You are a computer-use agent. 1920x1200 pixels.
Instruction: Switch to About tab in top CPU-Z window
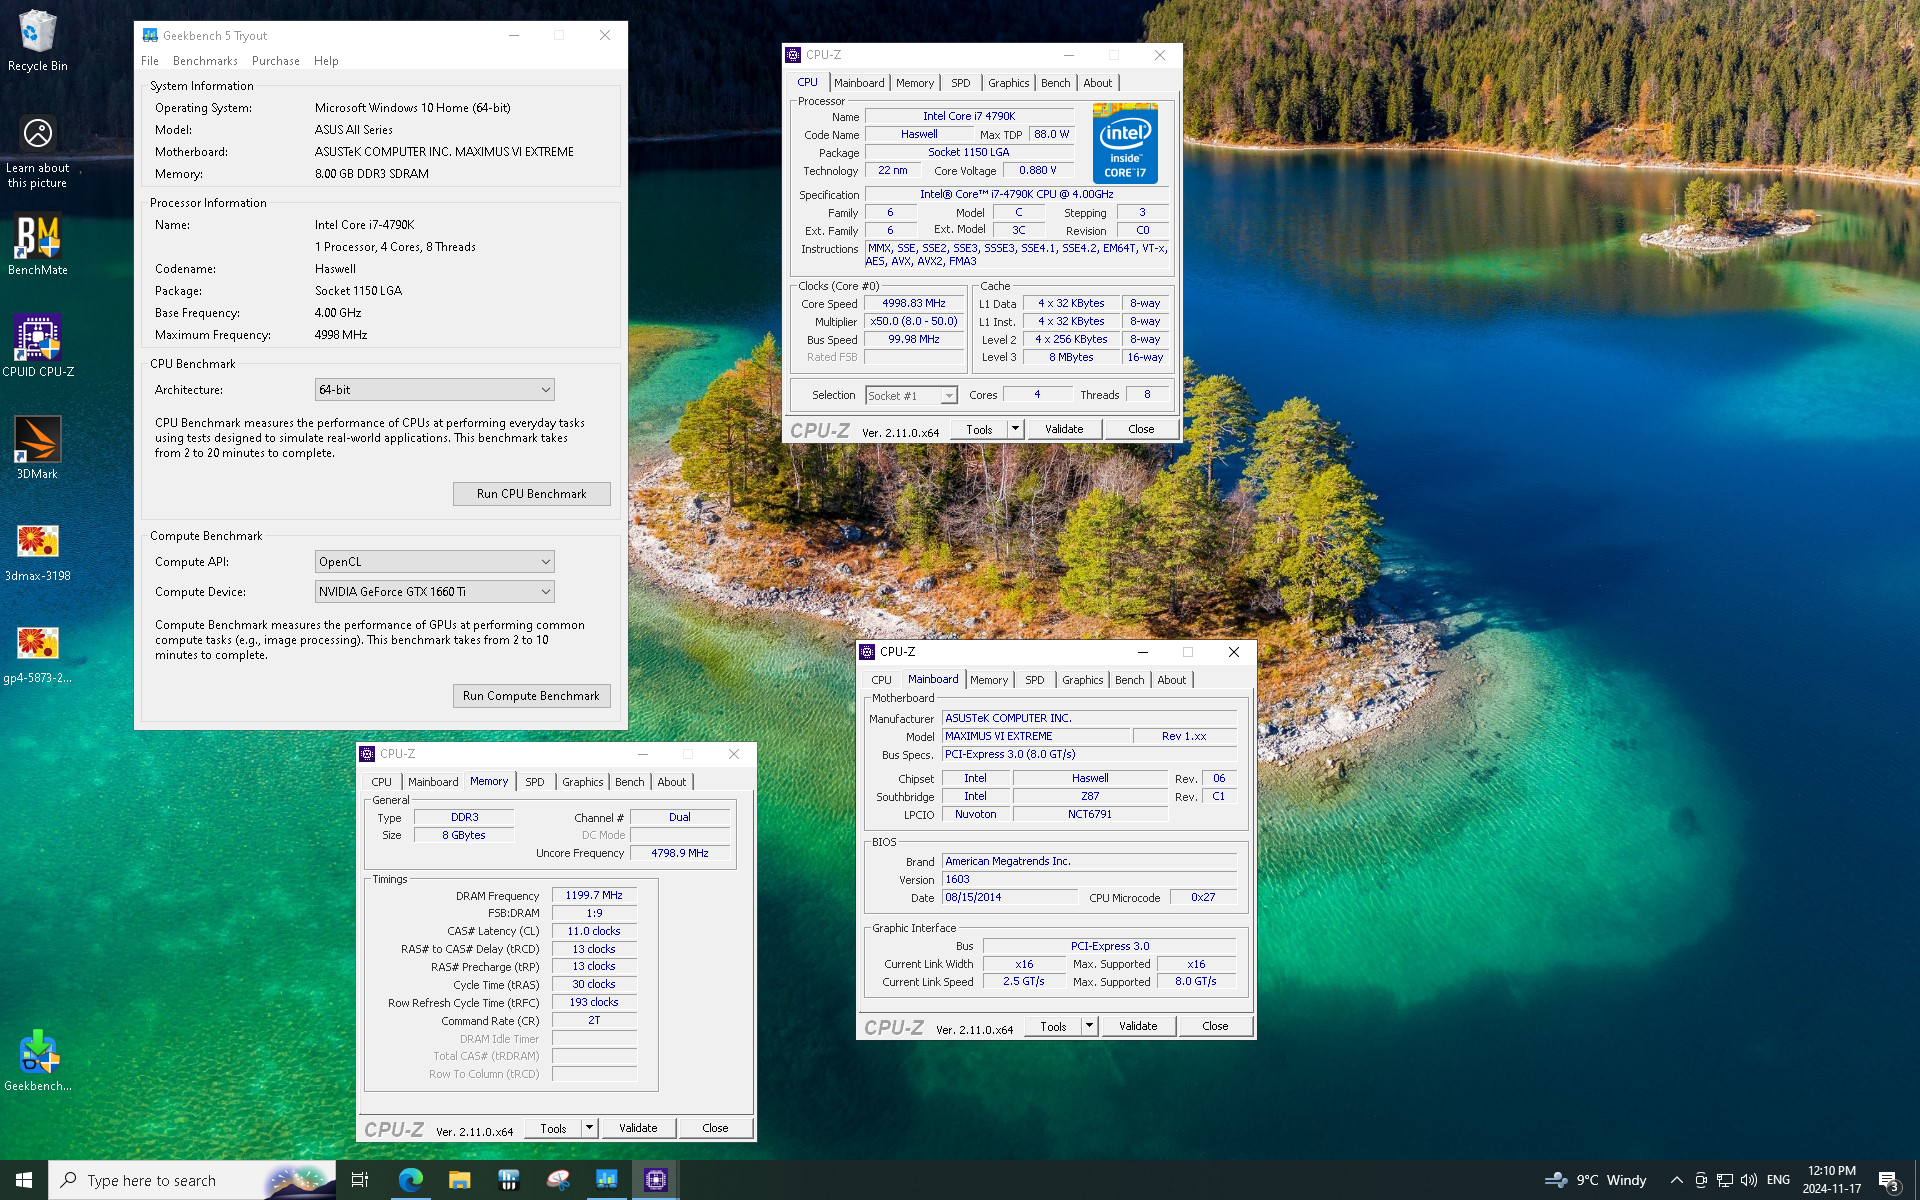(x=1097, y=83)
